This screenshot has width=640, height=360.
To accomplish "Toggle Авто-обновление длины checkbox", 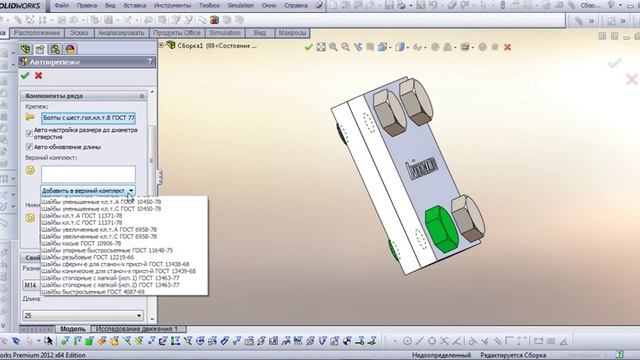I will pos(29,147).
